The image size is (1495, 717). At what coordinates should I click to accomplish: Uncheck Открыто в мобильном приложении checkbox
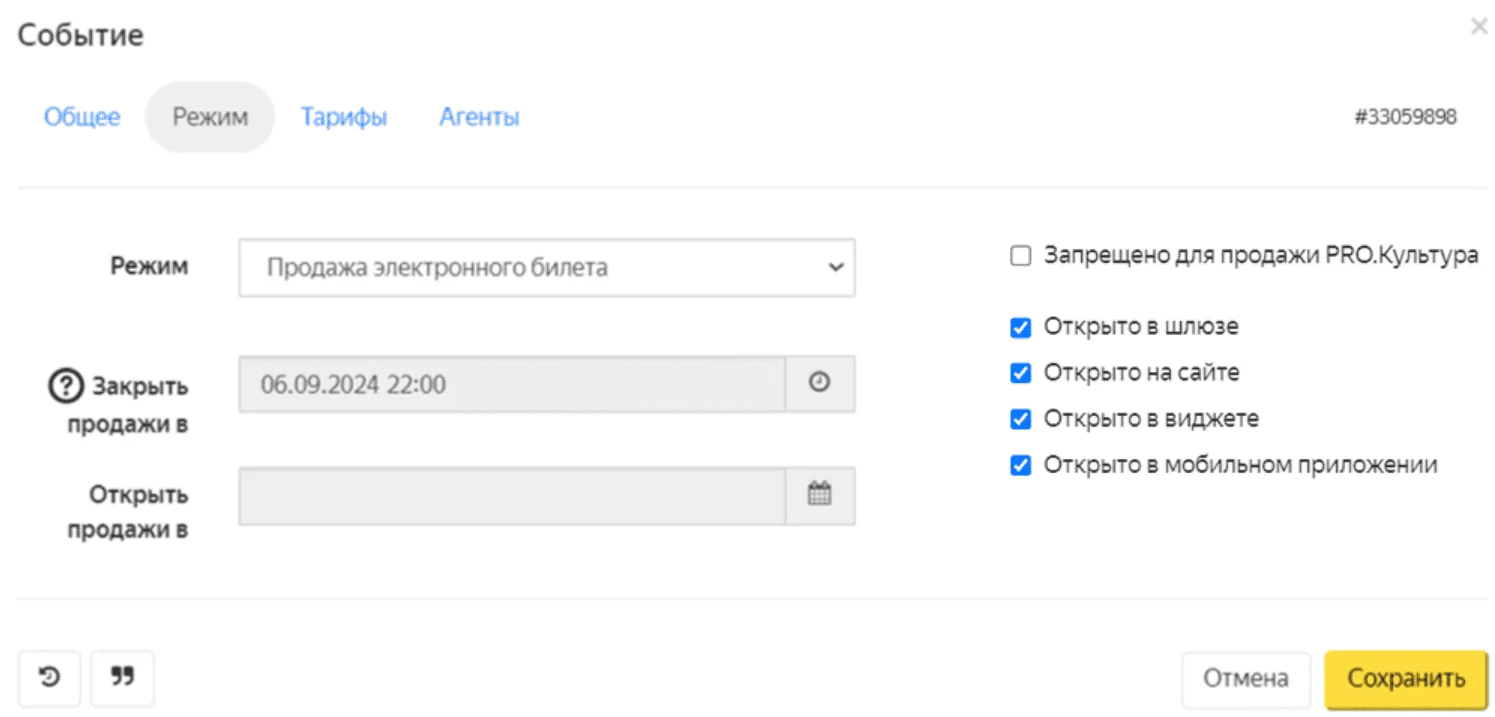1020,466
